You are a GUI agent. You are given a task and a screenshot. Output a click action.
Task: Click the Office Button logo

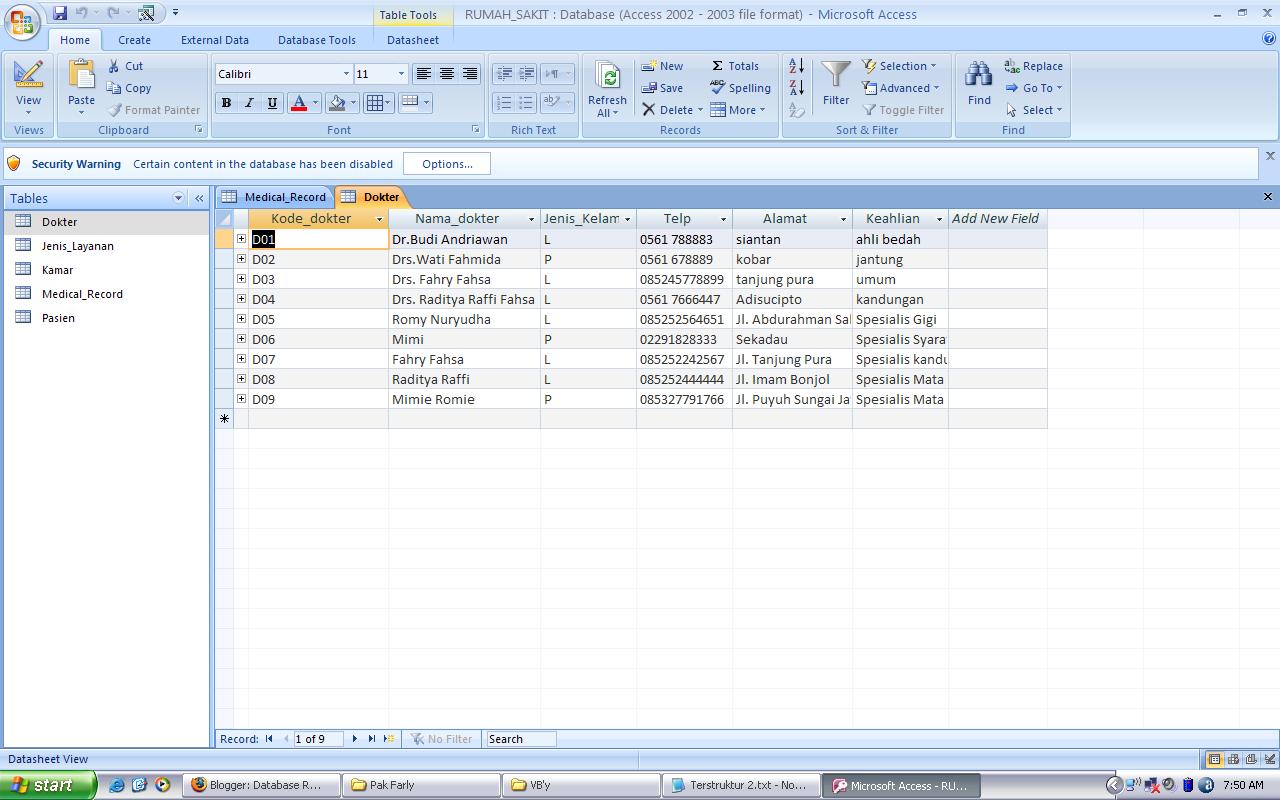(x=22, y=21)
